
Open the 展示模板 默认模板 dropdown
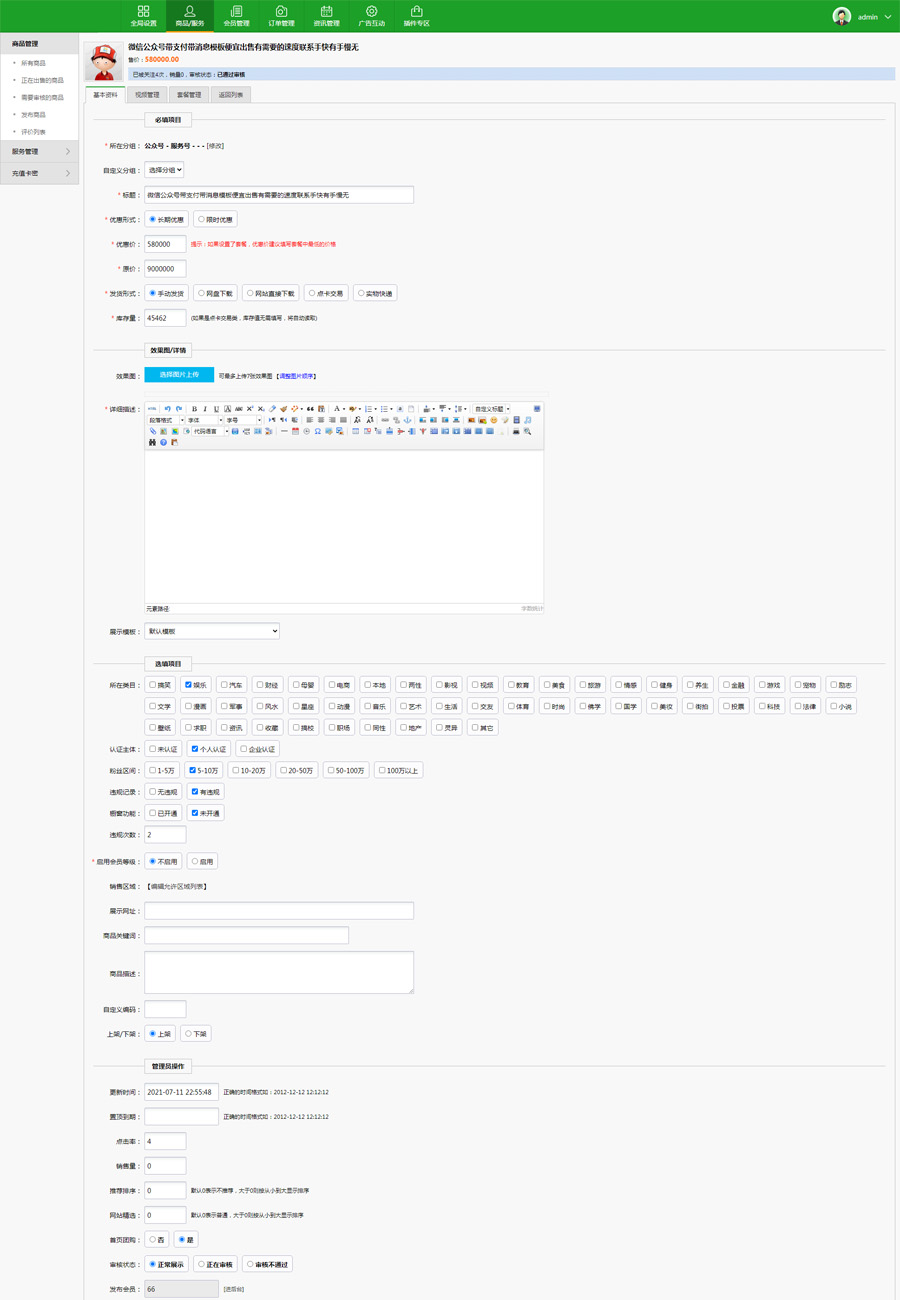pos(212,631)
